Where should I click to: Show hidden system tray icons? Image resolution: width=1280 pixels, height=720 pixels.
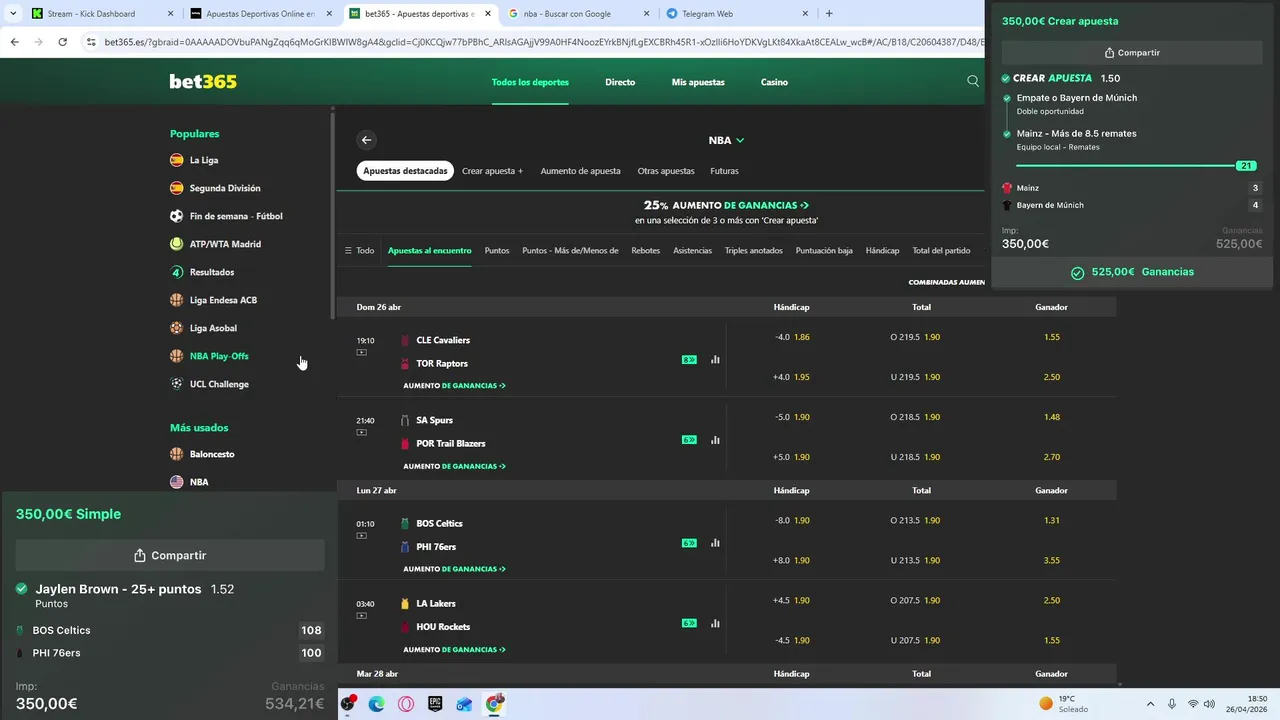(1150, 704)
